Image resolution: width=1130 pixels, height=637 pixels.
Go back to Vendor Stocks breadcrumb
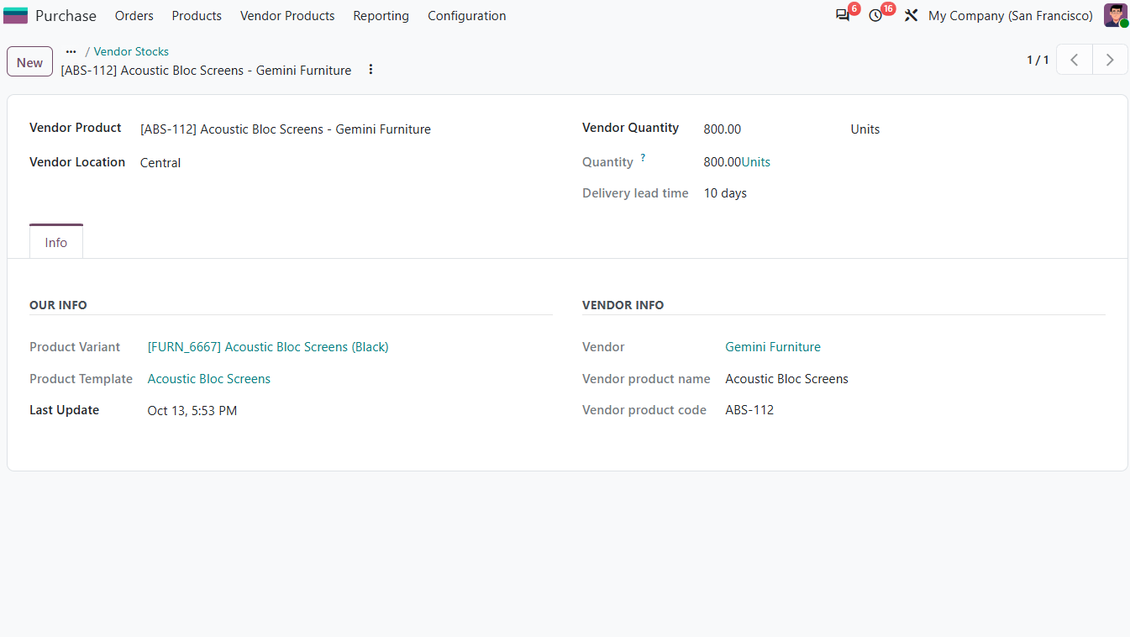(x=131, y=51)
